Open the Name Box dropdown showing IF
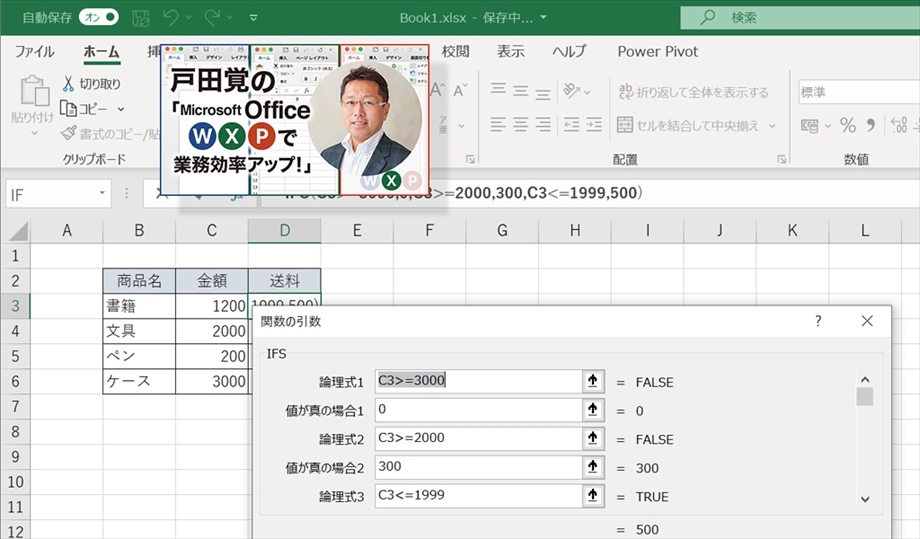Viewport: 920px width, 539px height. click(102, 193)
